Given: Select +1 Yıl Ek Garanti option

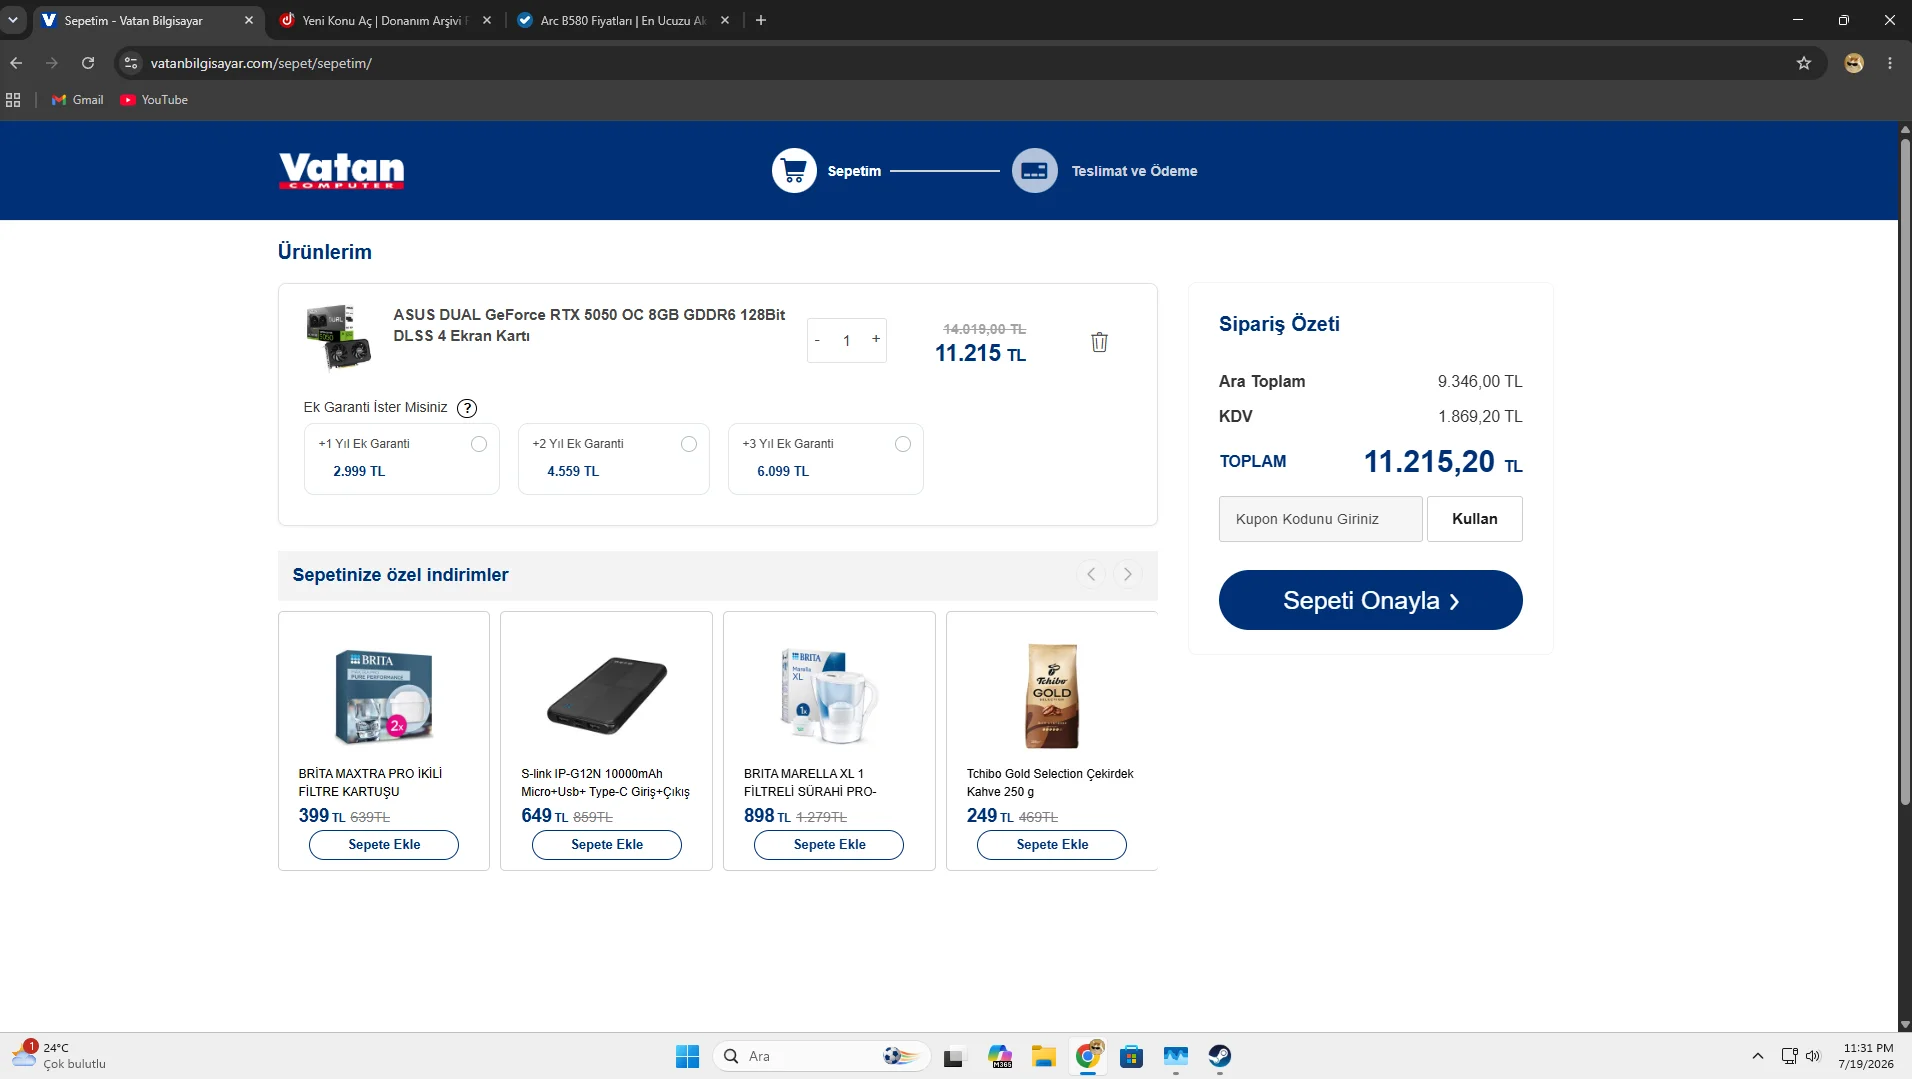Looking at the screenshot, I should [x=479, y=444].
